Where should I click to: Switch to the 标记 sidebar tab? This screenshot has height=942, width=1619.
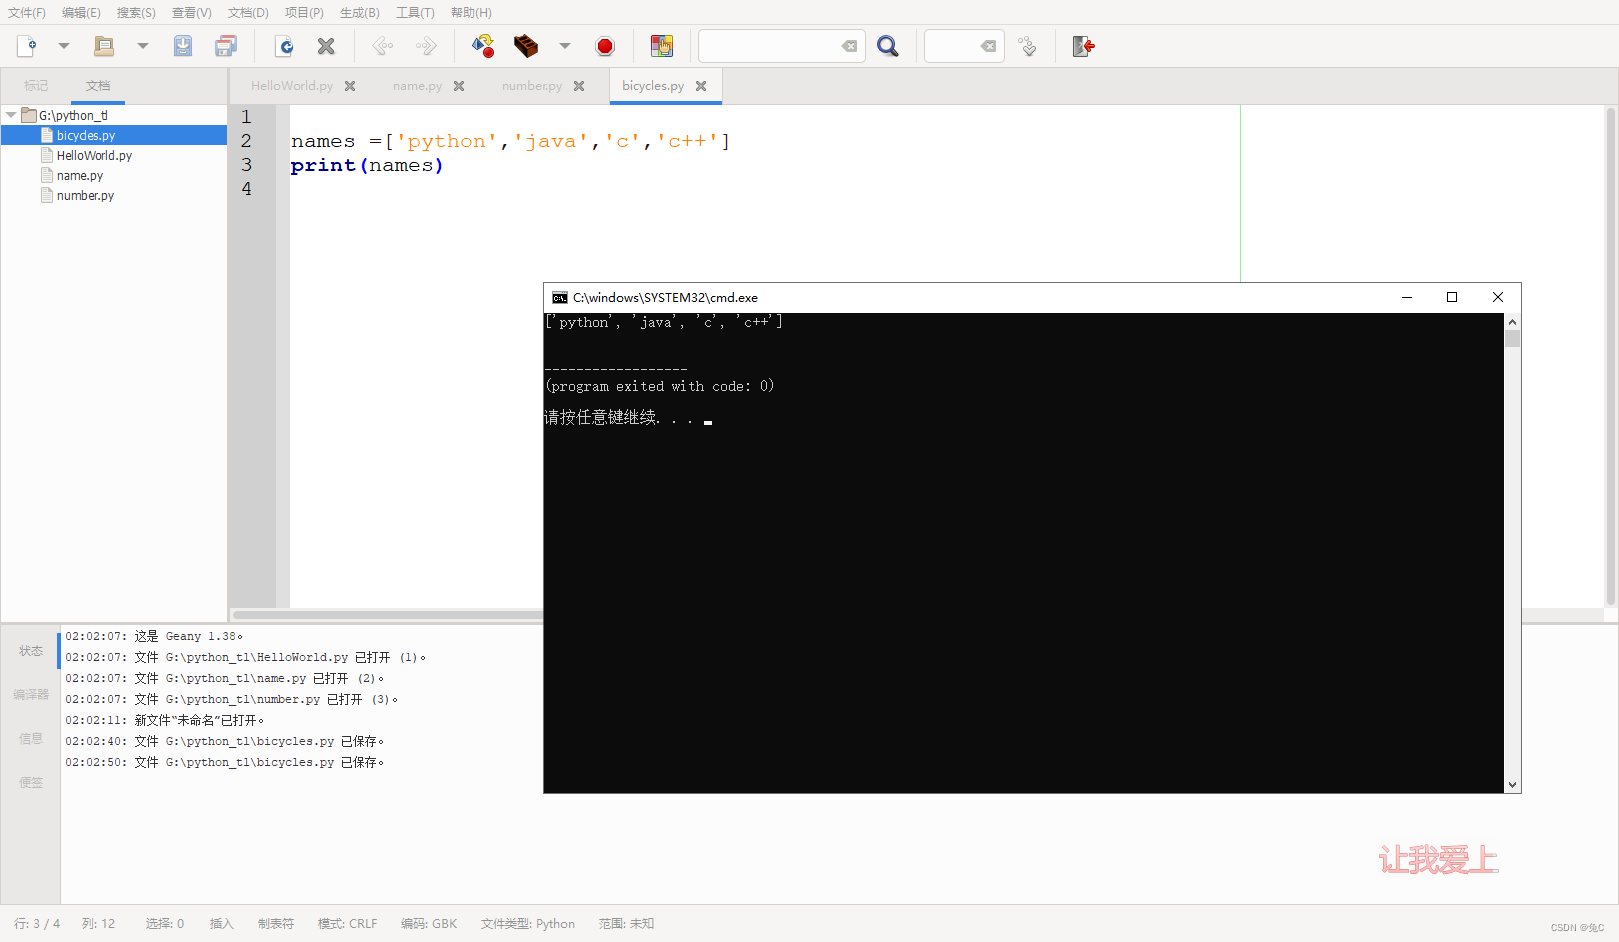[x=36, y=86]
